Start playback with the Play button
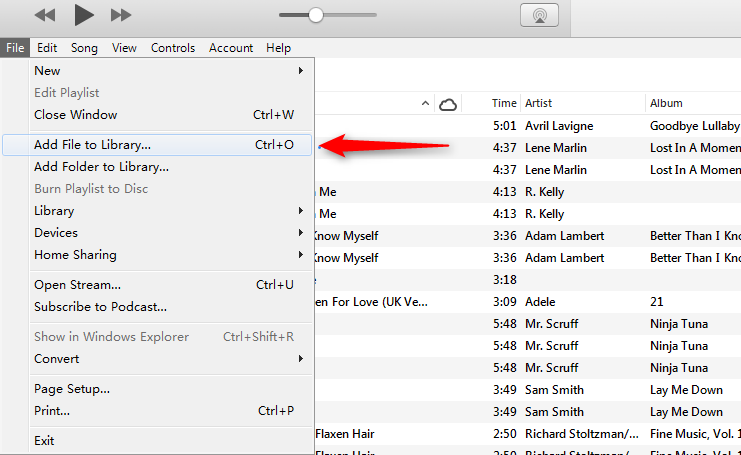 click(84, 15)
